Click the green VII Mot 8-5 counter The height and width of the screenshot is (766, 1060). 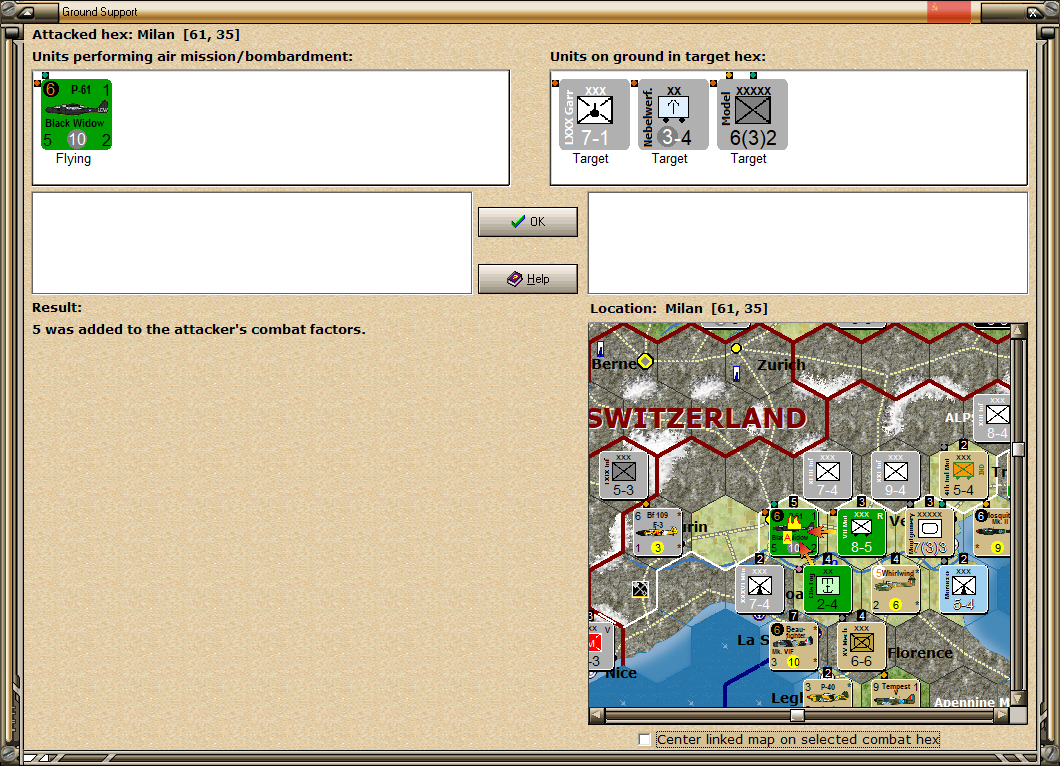tap(861, 532)
